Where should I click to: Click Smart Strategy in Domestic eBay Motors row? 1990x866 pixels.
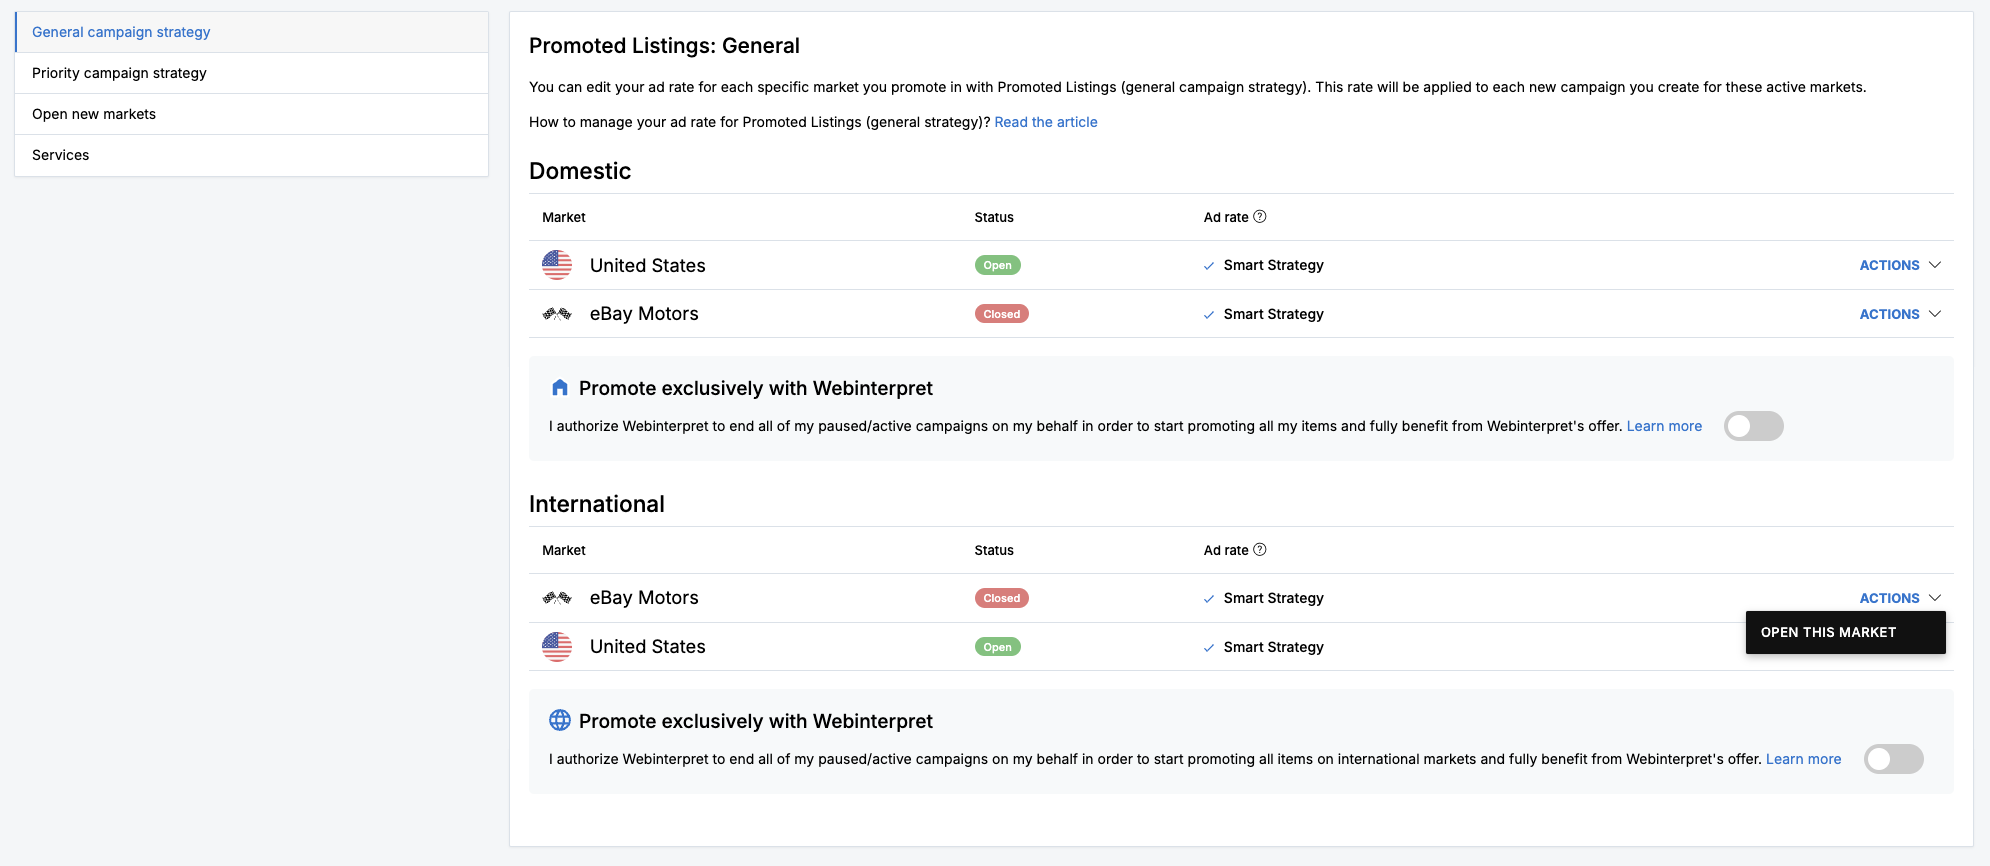pyautogui.click(x=1274, y=314)
